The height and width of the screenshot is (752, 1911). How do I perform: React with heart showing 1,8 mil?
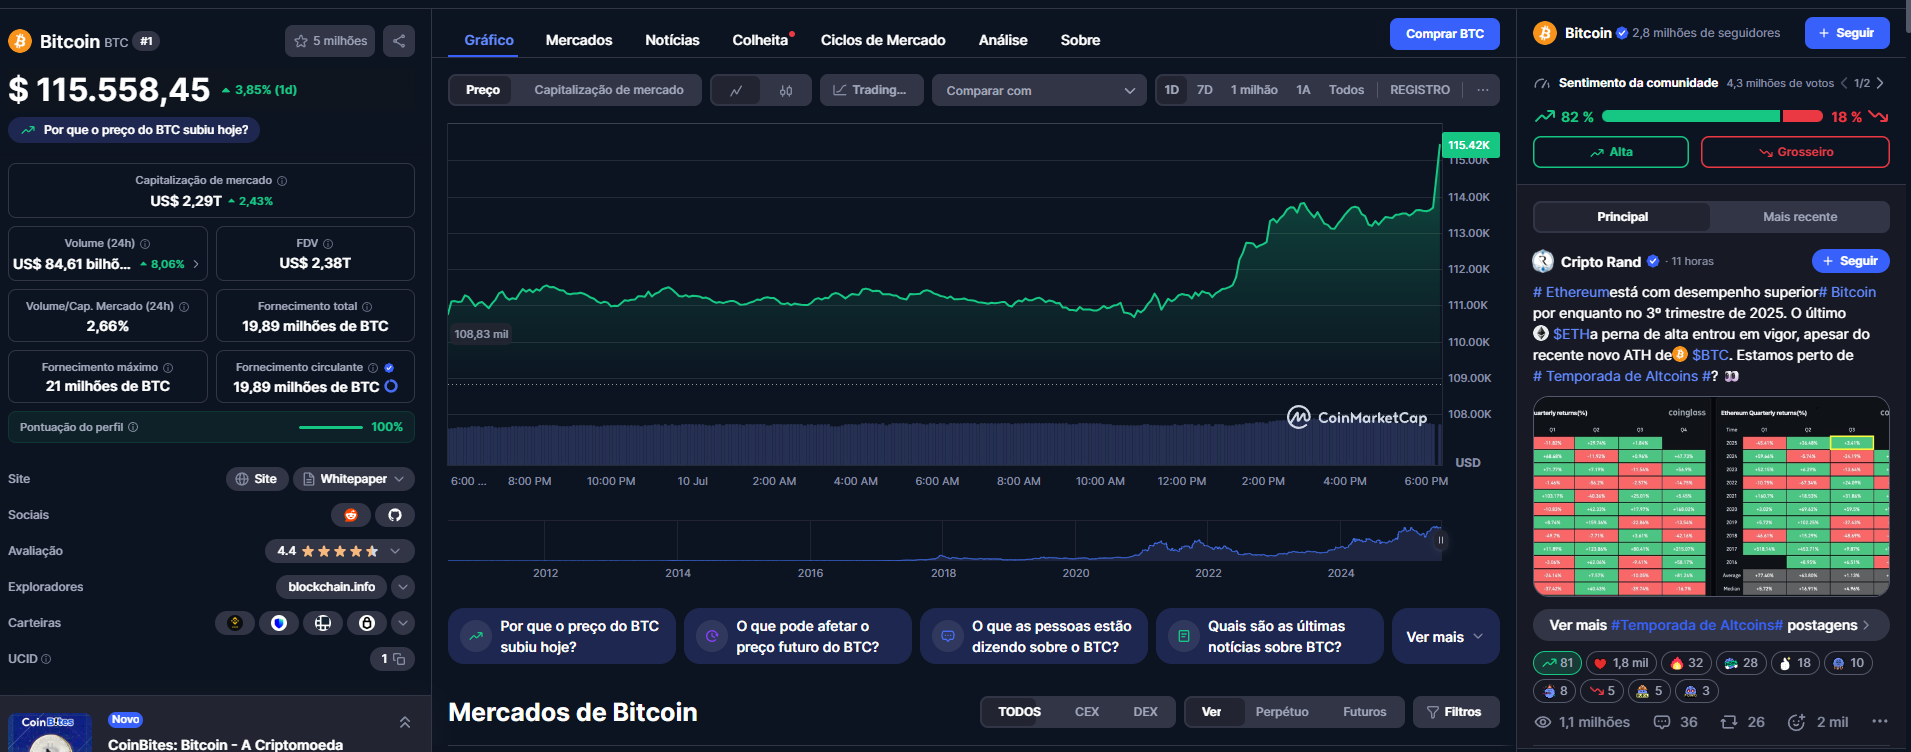click(x=1621, y=663)
